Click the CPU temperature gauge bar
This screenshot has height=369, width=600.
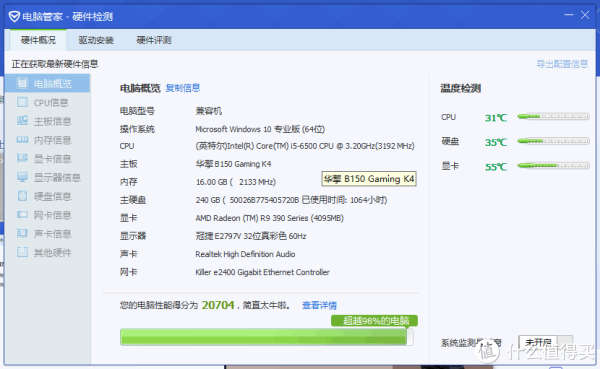coord(553,116)
